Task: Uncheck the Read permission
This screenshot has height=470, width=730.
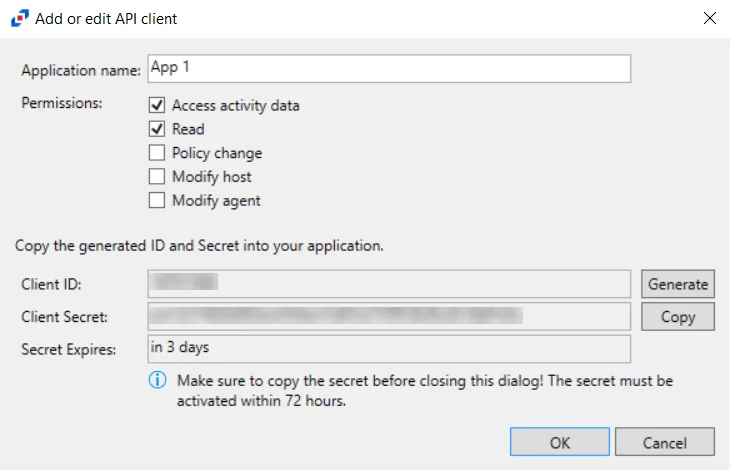Action: coord(157,129)
